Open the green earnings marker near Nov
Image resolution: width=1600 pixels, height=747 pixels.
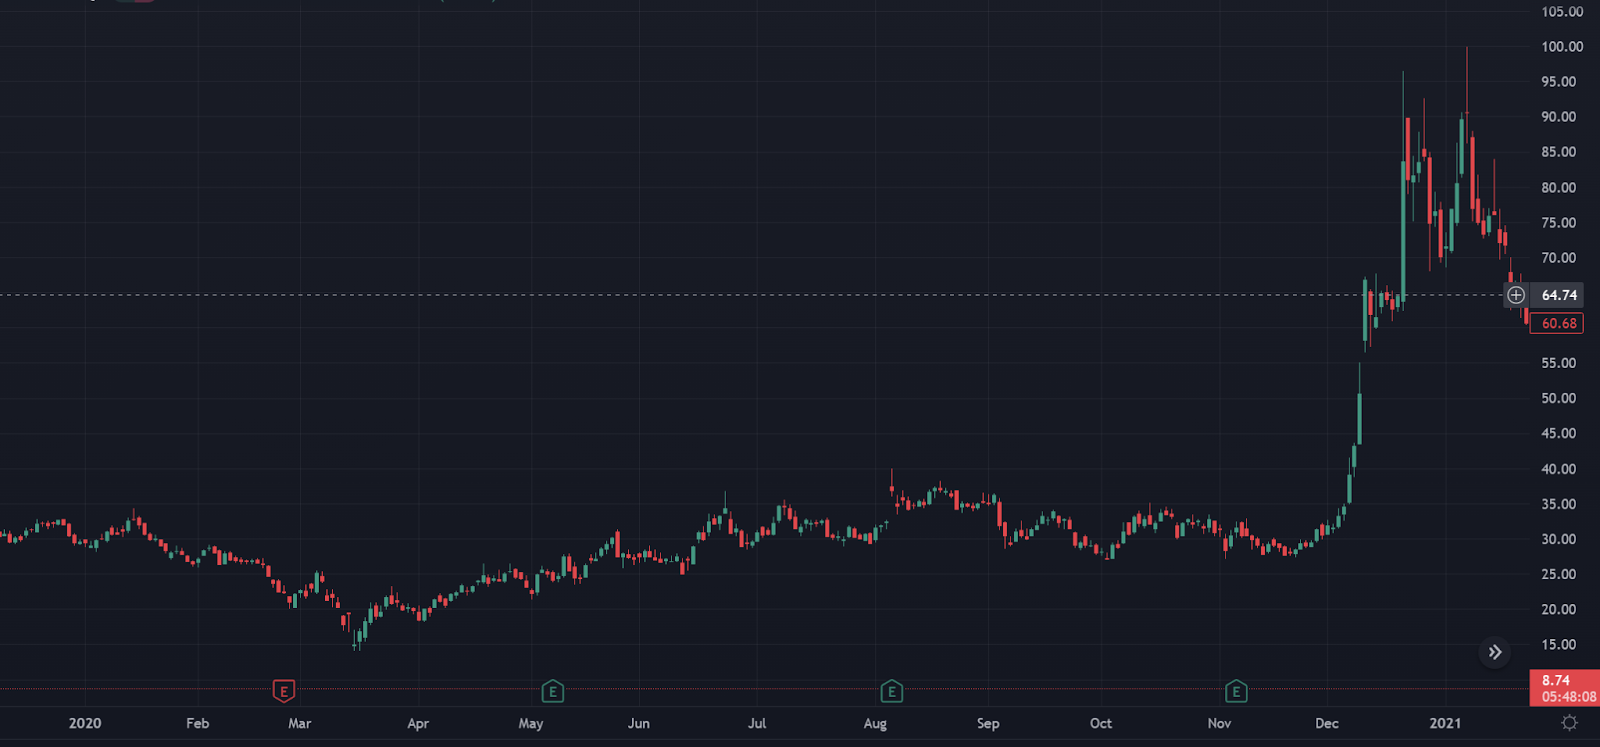(1236, 691)
